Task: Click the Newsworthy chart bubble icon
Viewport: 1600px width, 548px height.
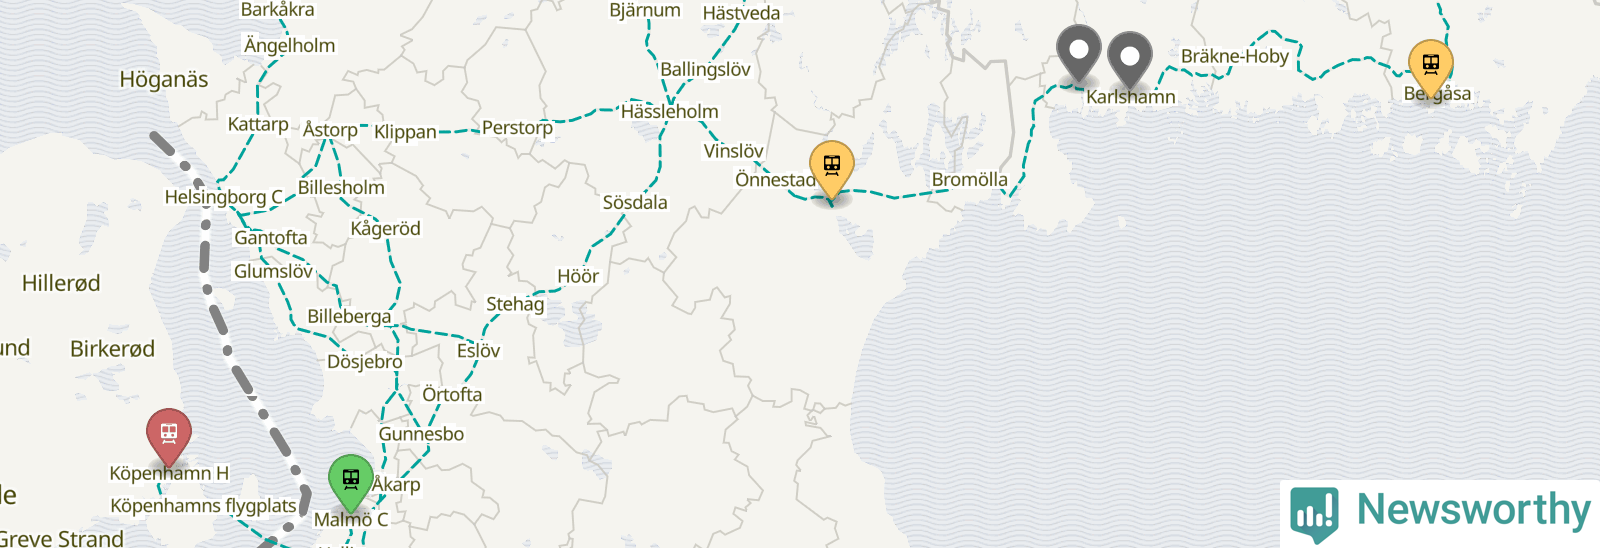Action: pyautogui.click(x=1314, y=514)
